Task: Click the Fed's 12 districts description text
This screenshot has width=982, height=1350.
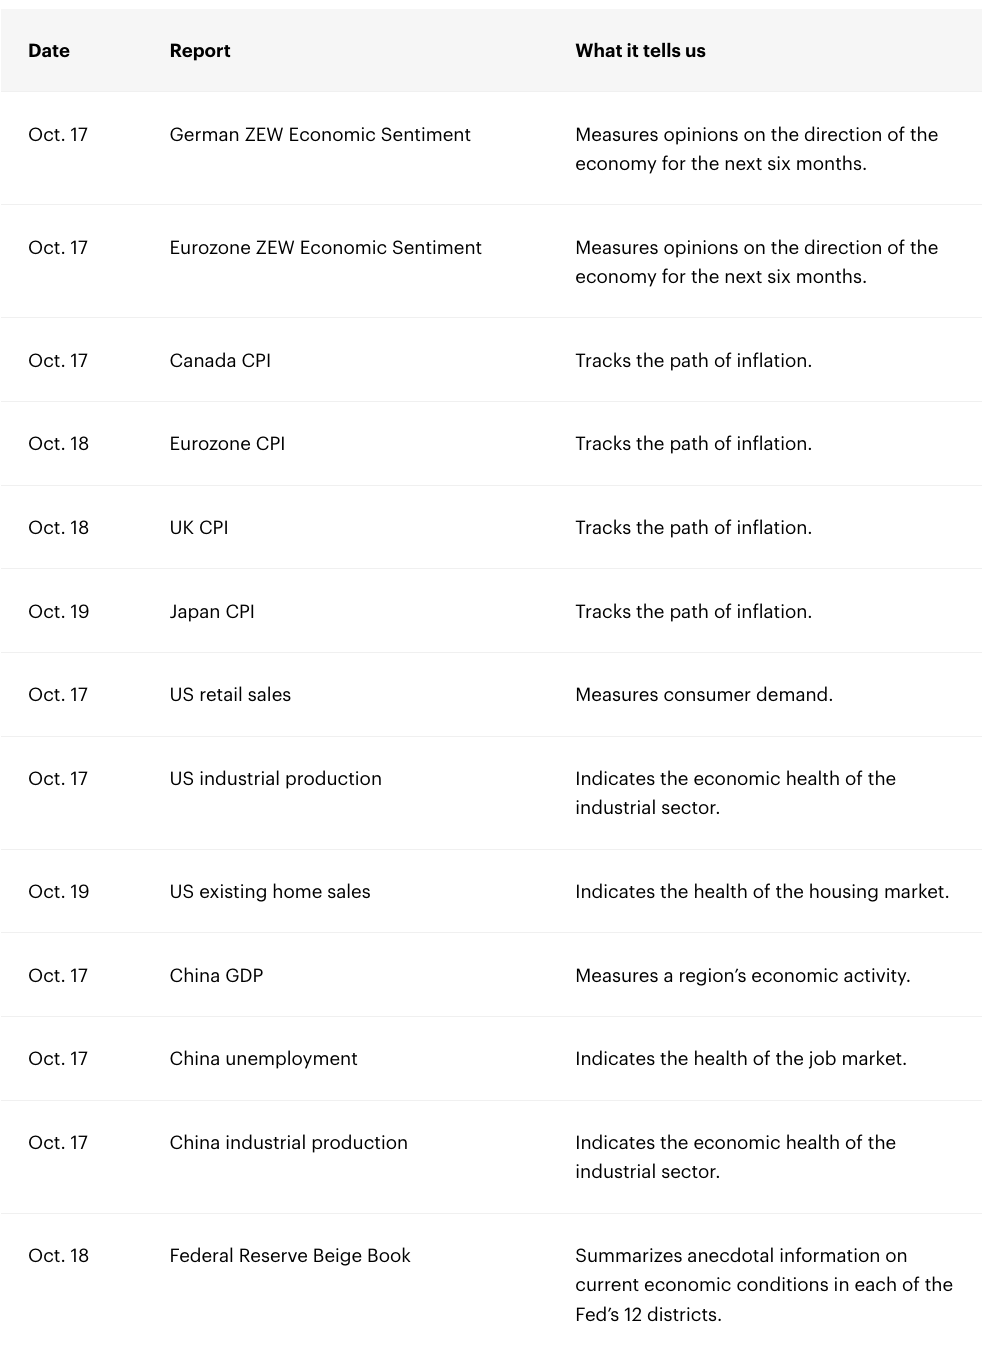Action: coord(764,1285)
